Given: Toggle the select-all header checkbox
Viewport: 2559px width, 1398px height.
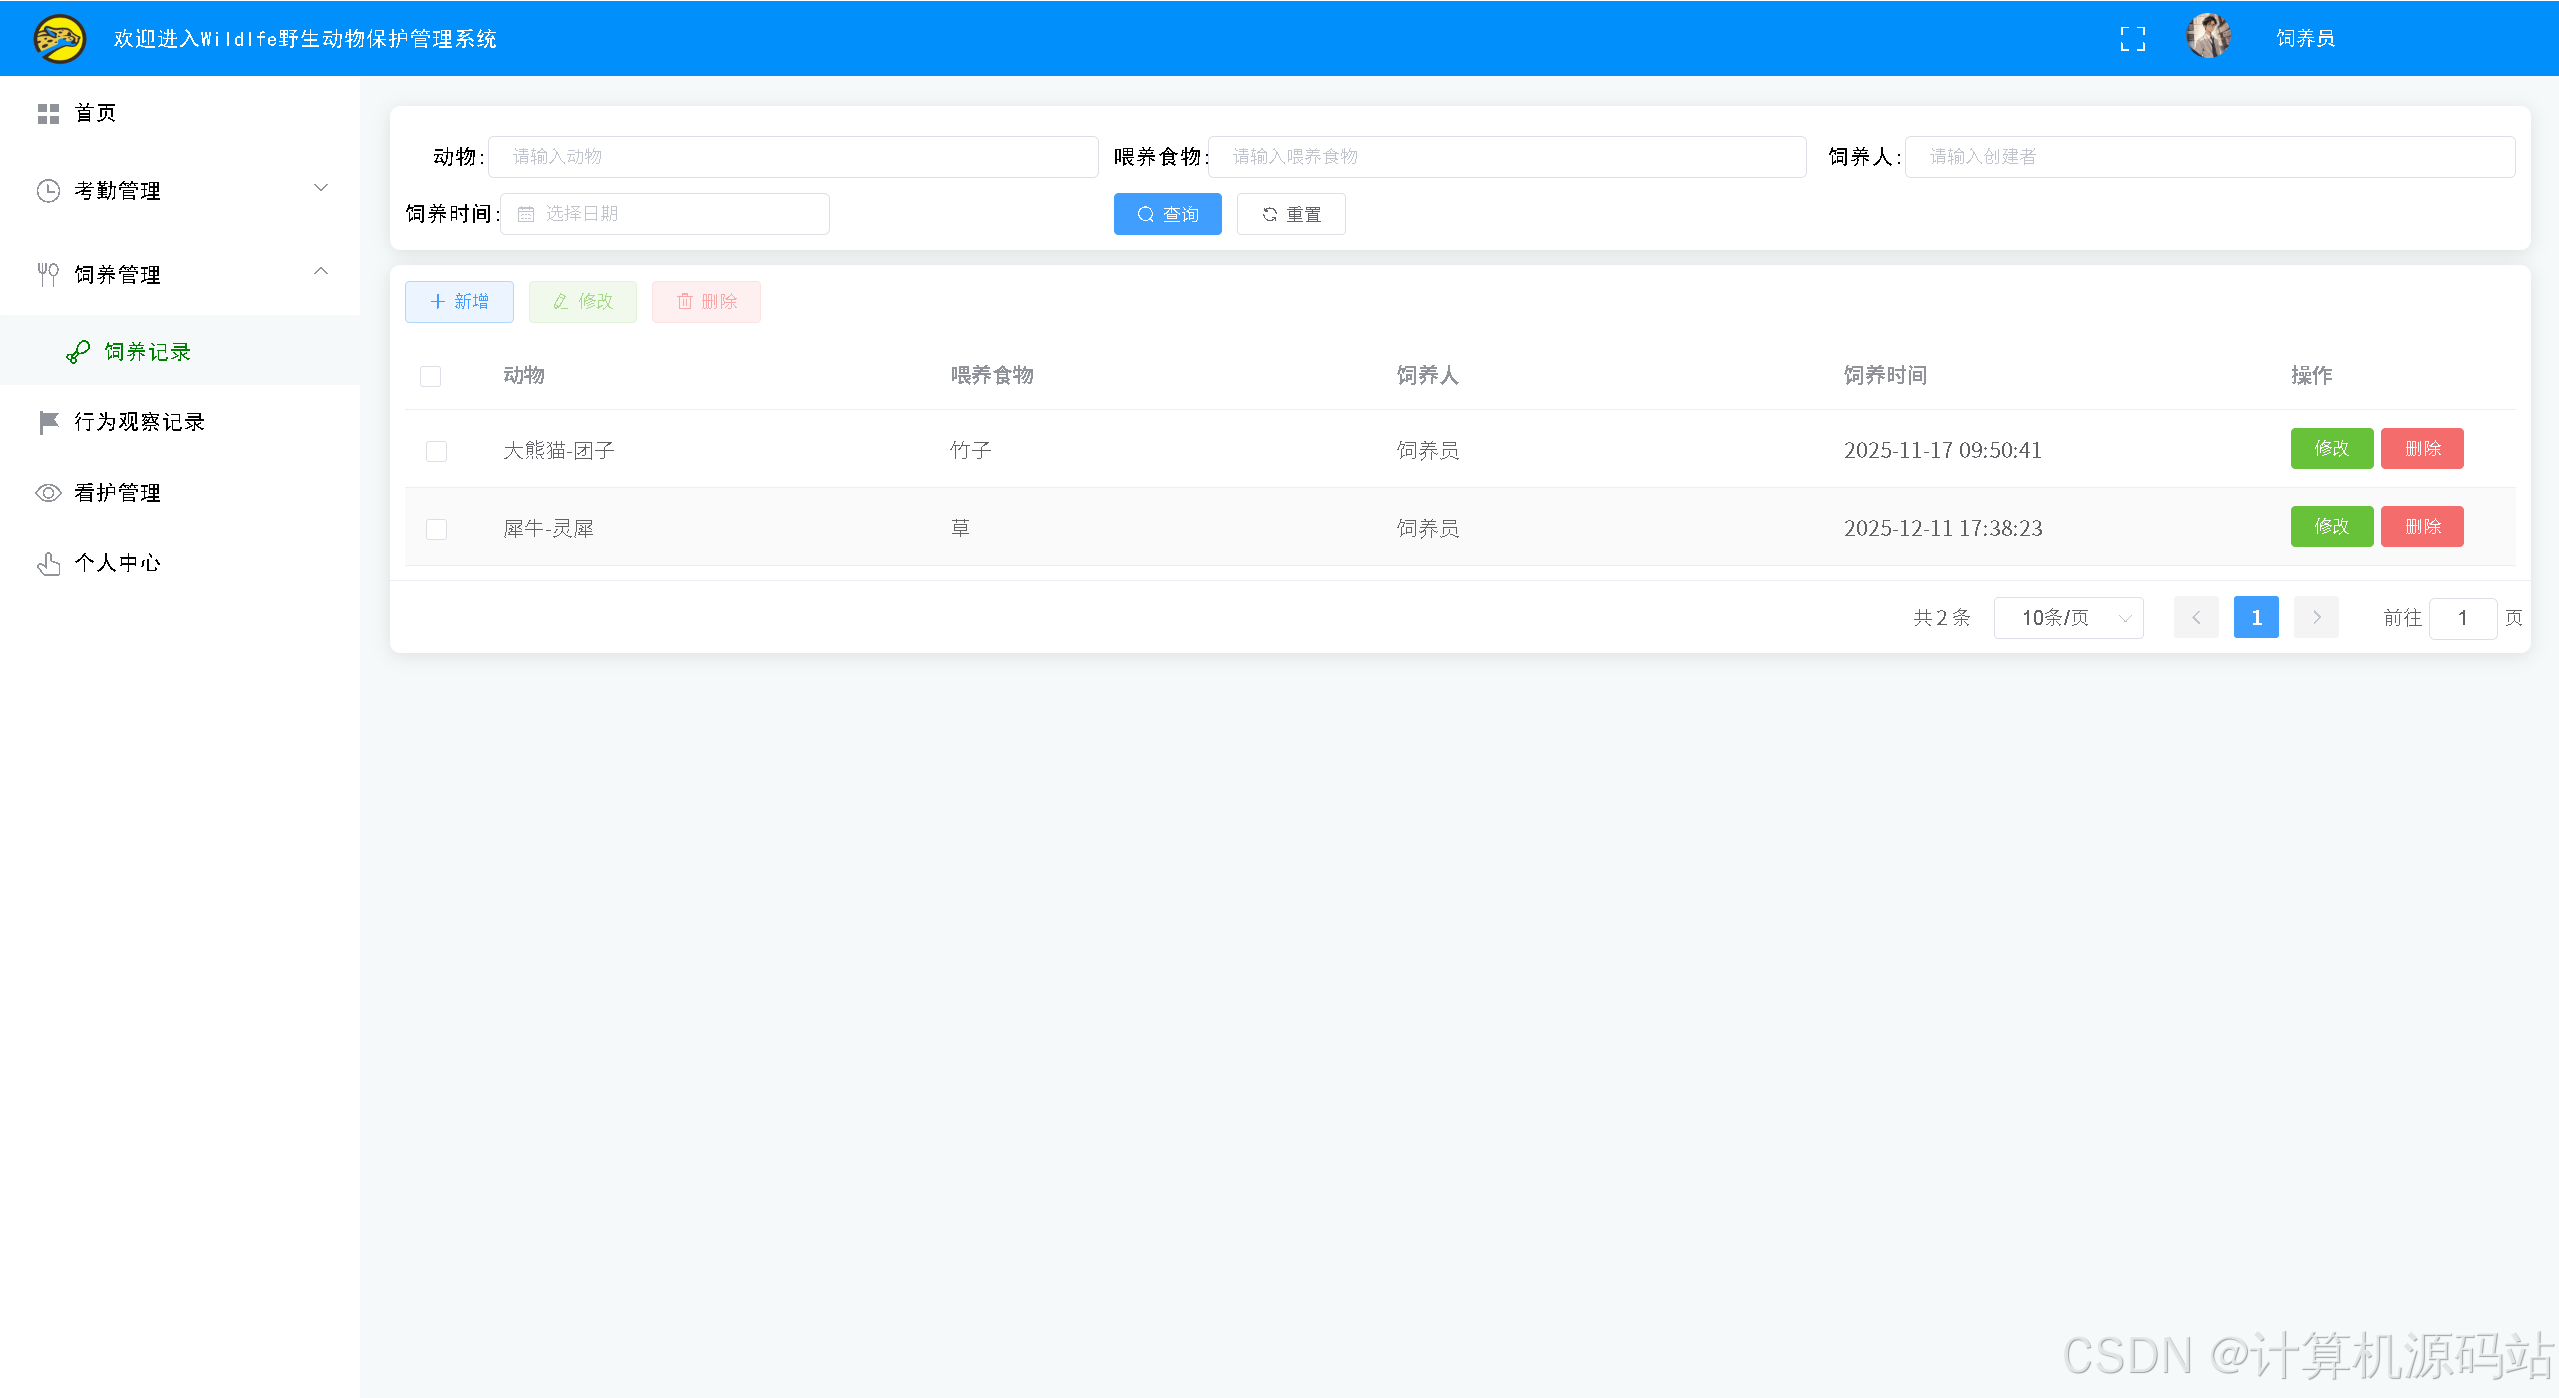Looking at the screenshot, I should [x=431, y=376].
